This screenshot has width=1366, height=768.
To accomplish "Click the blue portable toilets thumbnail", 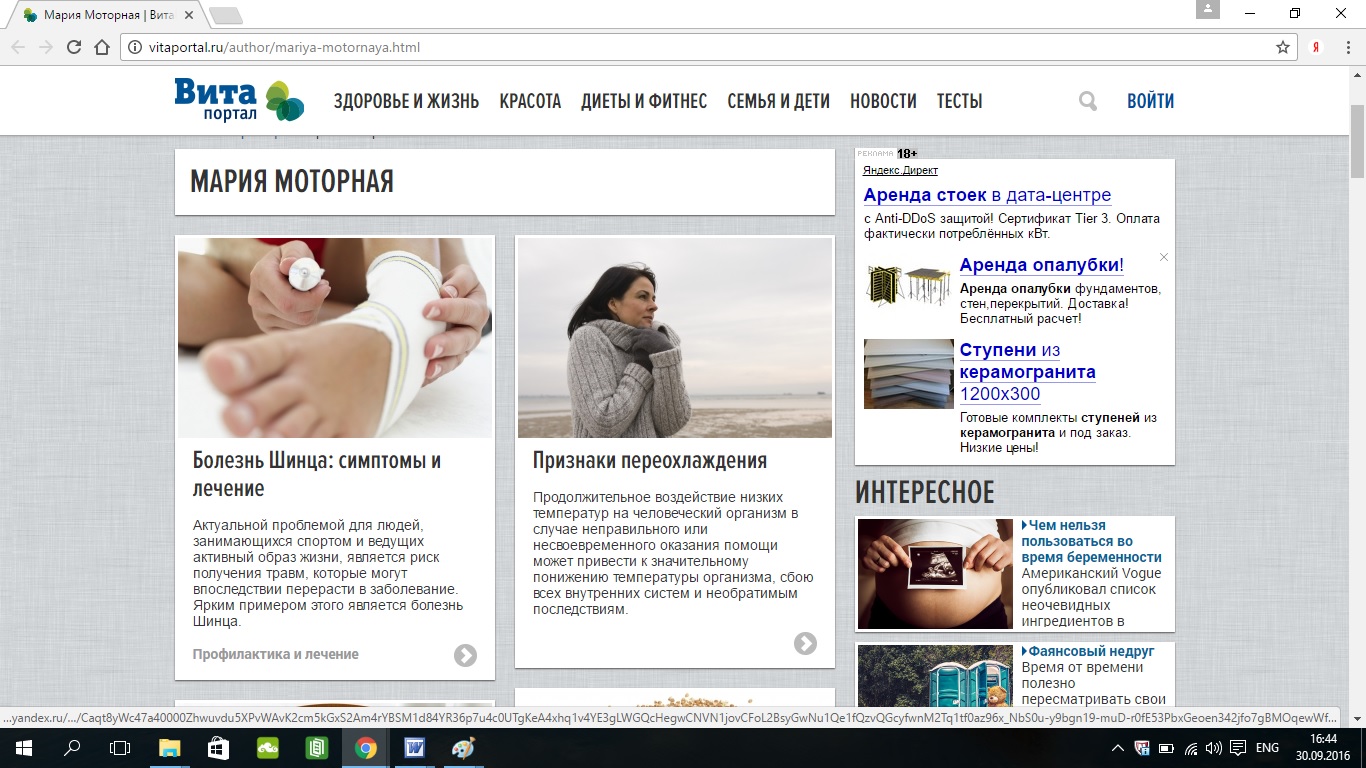I will [x=936, y=676].
